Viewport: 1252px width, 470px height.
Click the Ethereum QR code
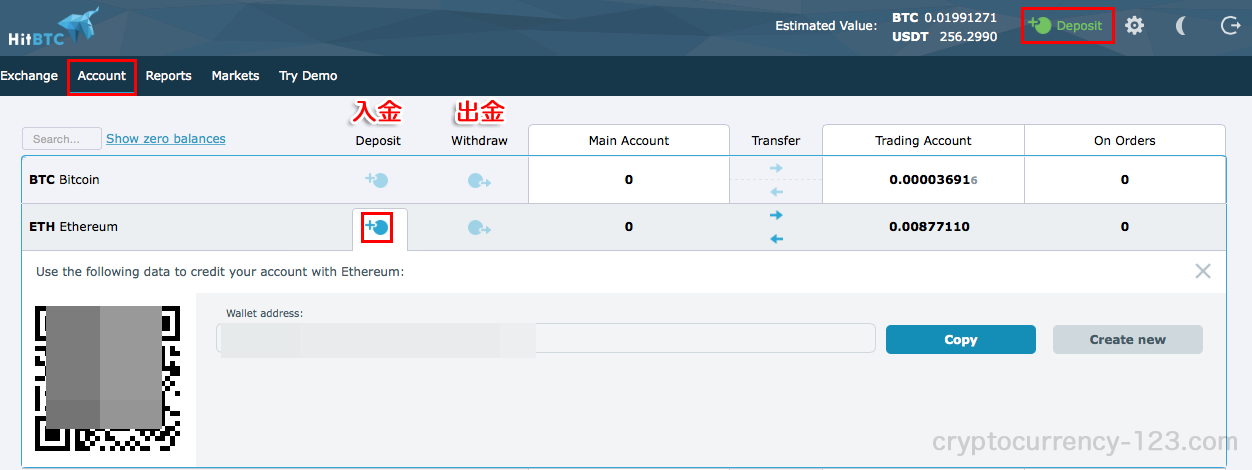pyautogui.click(x=108, y=379)
